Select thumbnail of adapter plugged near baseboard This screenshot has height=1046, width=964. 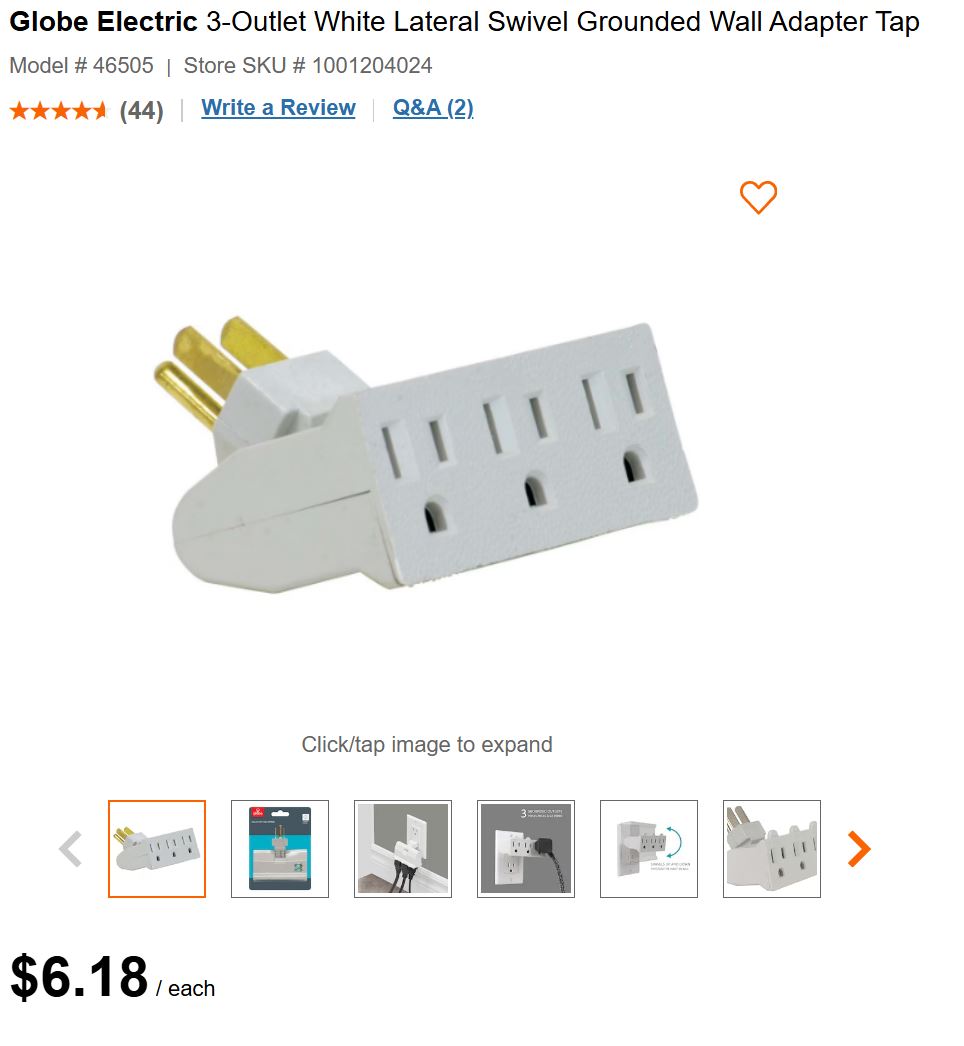coord(403,849)
